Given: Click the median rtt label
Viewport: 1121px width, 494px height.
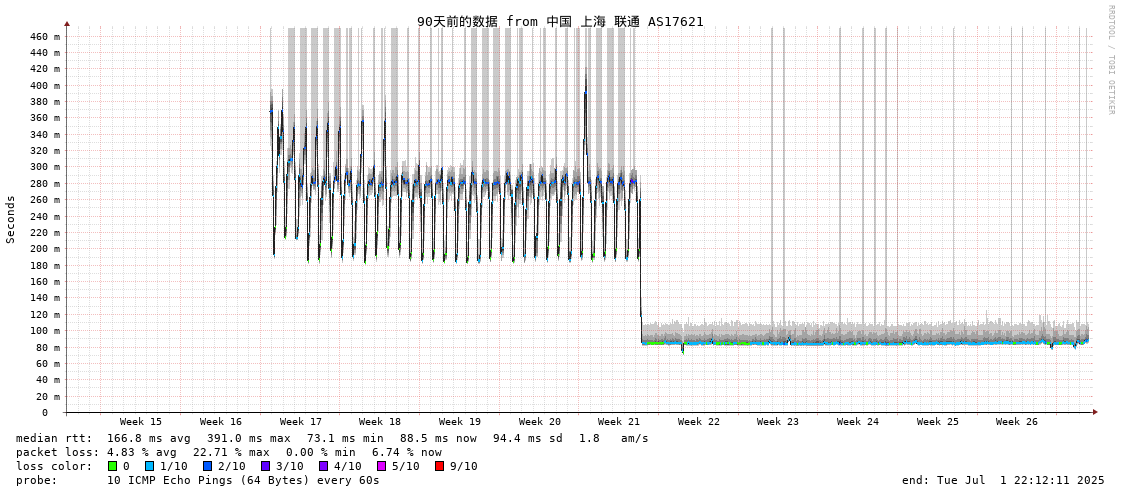Looking at the screenshot, I should click(54, 438).
